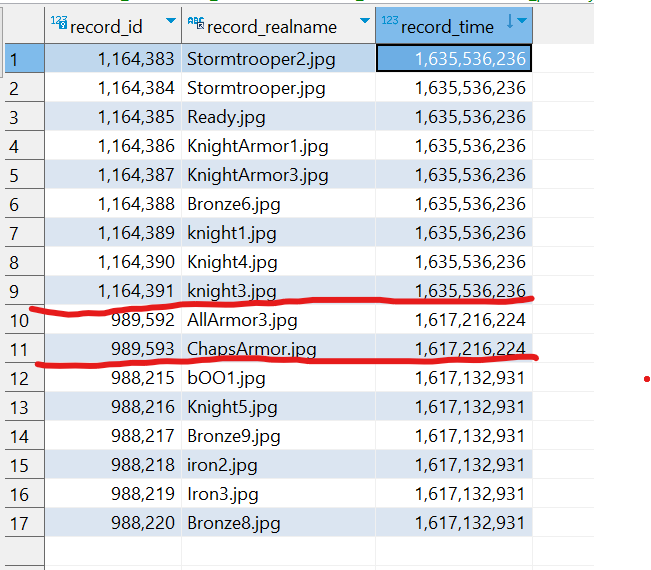
Task: Click record_id value 988,215
Action: pos(113,378)
